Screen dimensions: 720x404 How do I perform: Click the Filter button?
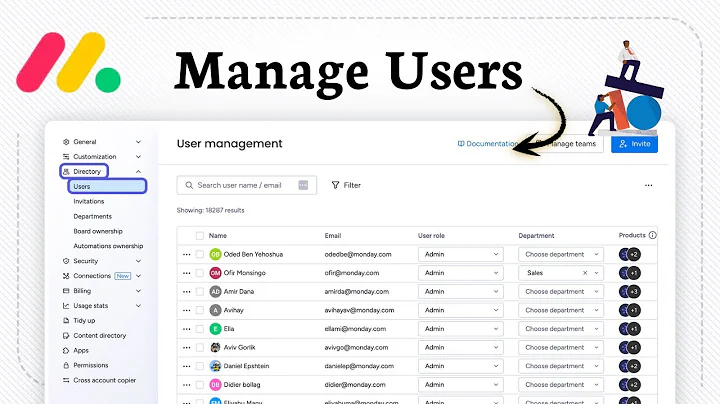pyautogui.click(x=346, y=185)
